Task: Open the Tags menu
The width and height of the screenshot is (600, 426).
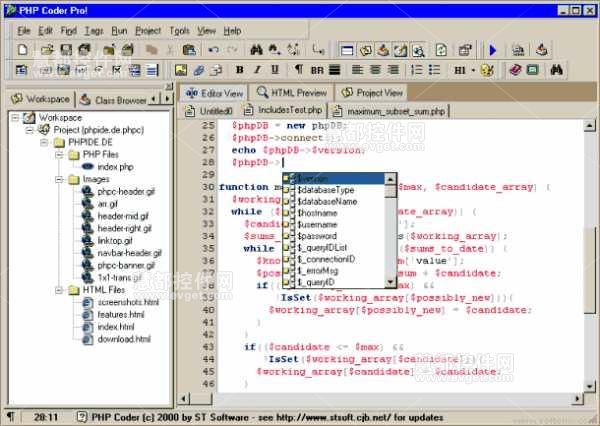Action: 94,31
